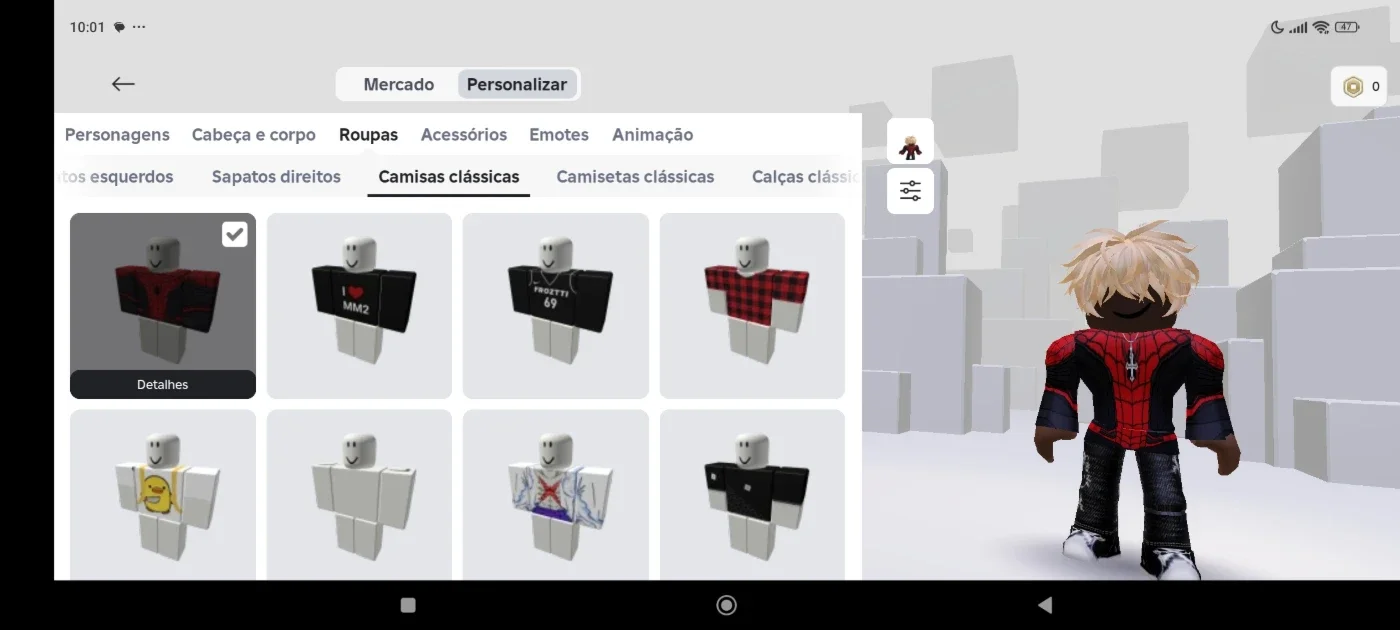Equip the white shirt with red X design
Screen dimensions: 1400x630
[556, 495]
